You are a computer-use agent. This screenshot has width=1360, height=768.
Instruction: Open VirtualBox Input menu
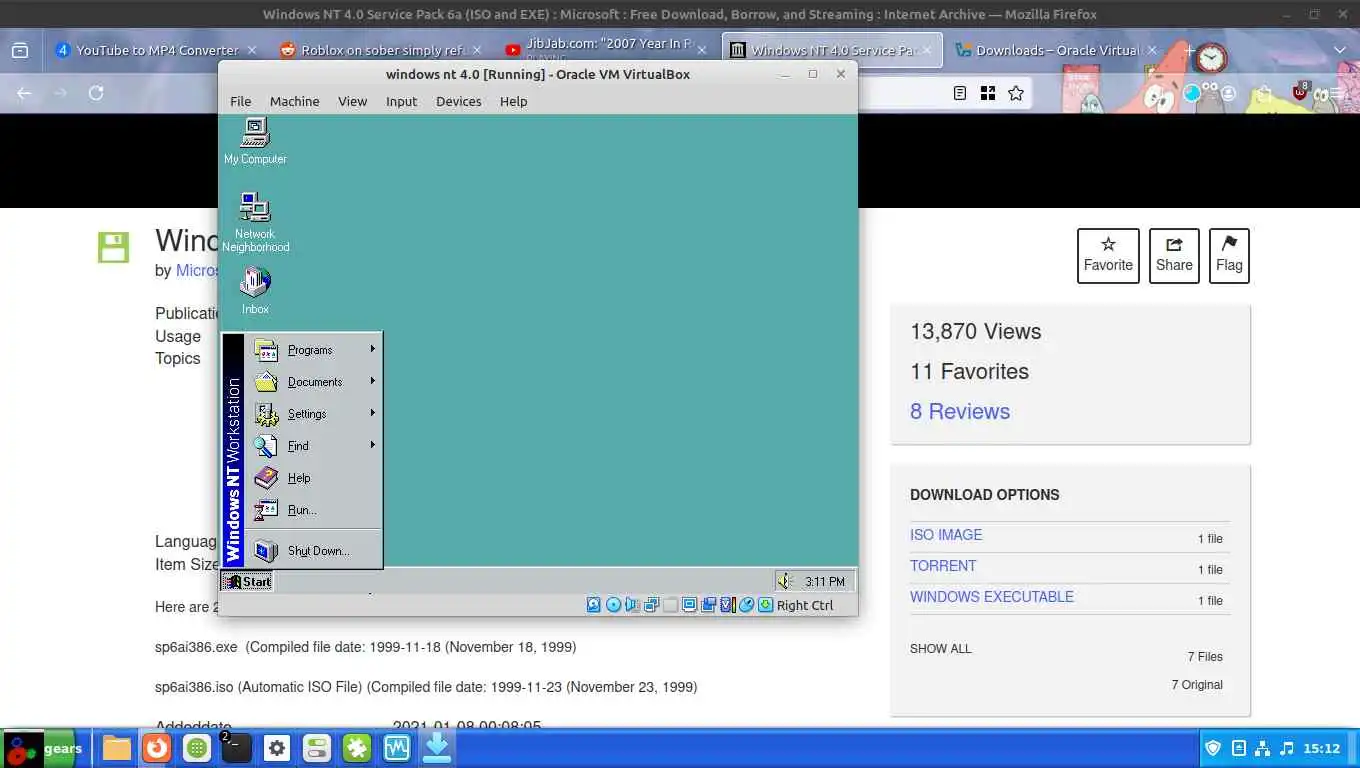click(x=401, y=101)
